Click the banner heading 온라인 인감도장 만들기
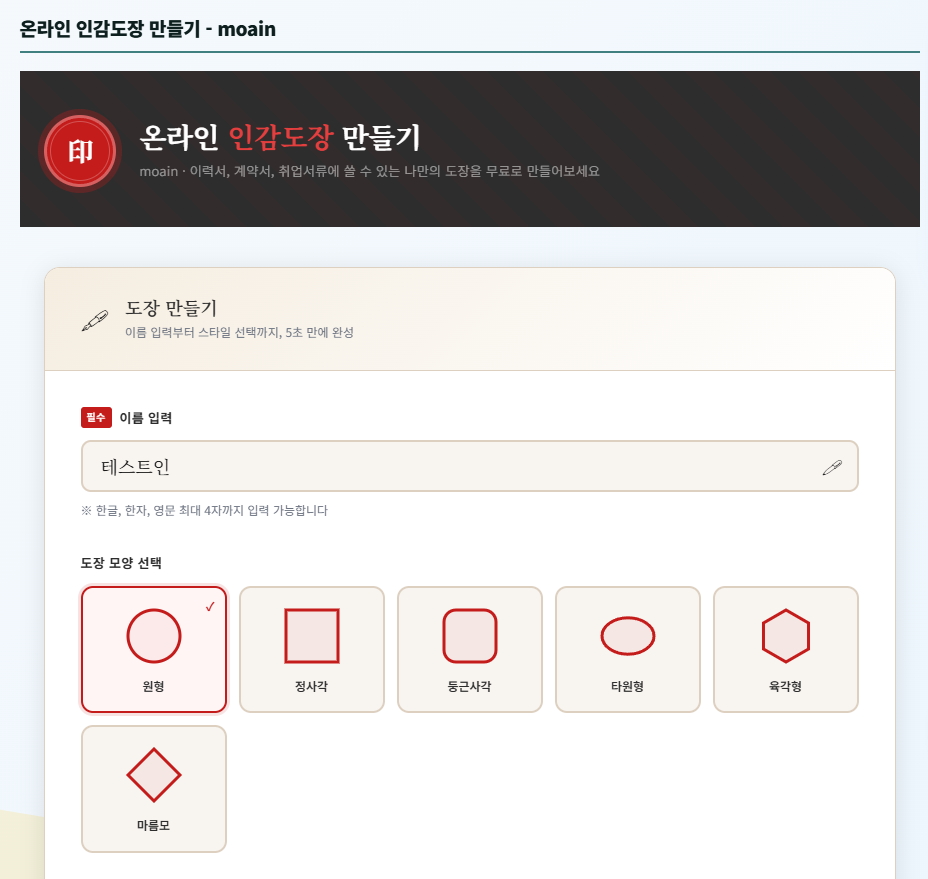928x879 pixels. click(x=280, y=138)
